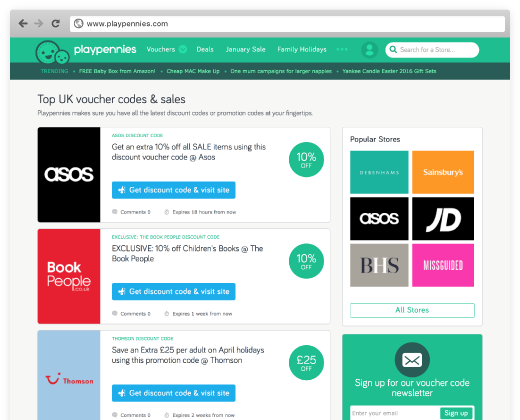
Task: Open trending link Cheap MAC Make Up
Action: pos(193,71)
